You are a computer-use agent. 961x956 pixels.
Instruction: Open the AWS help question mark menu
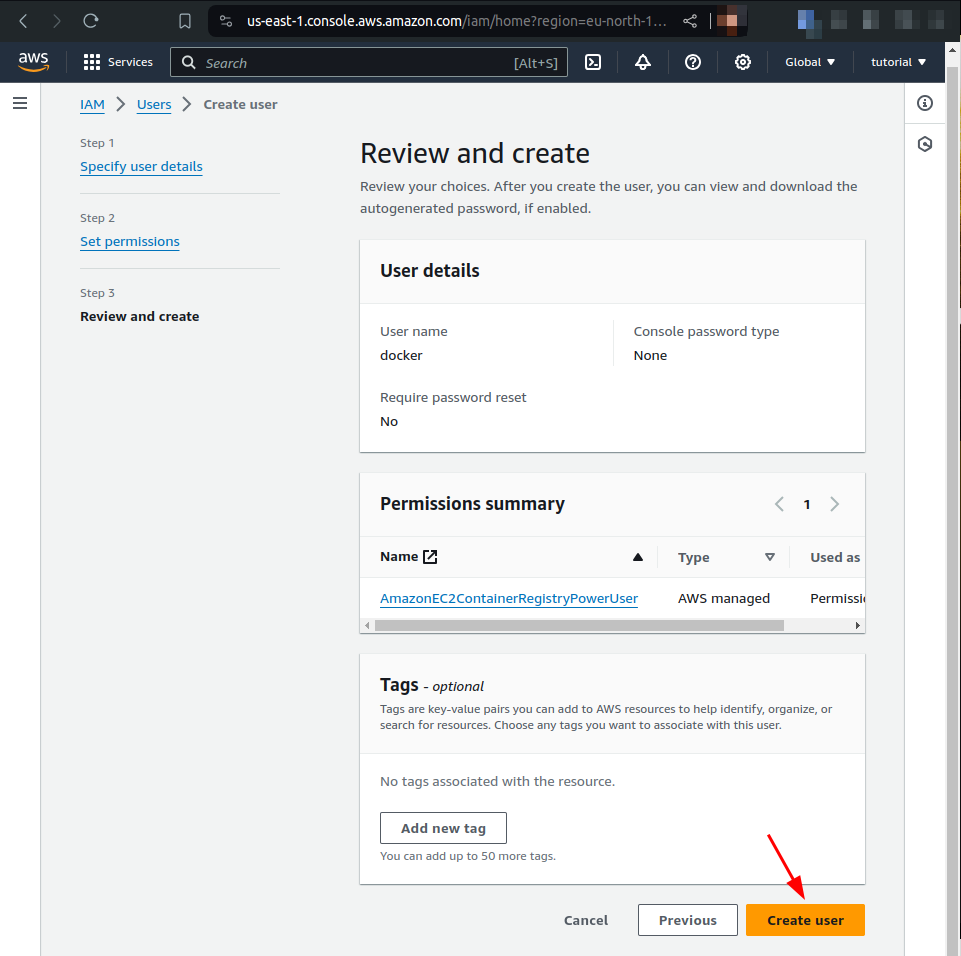[693, 62]
